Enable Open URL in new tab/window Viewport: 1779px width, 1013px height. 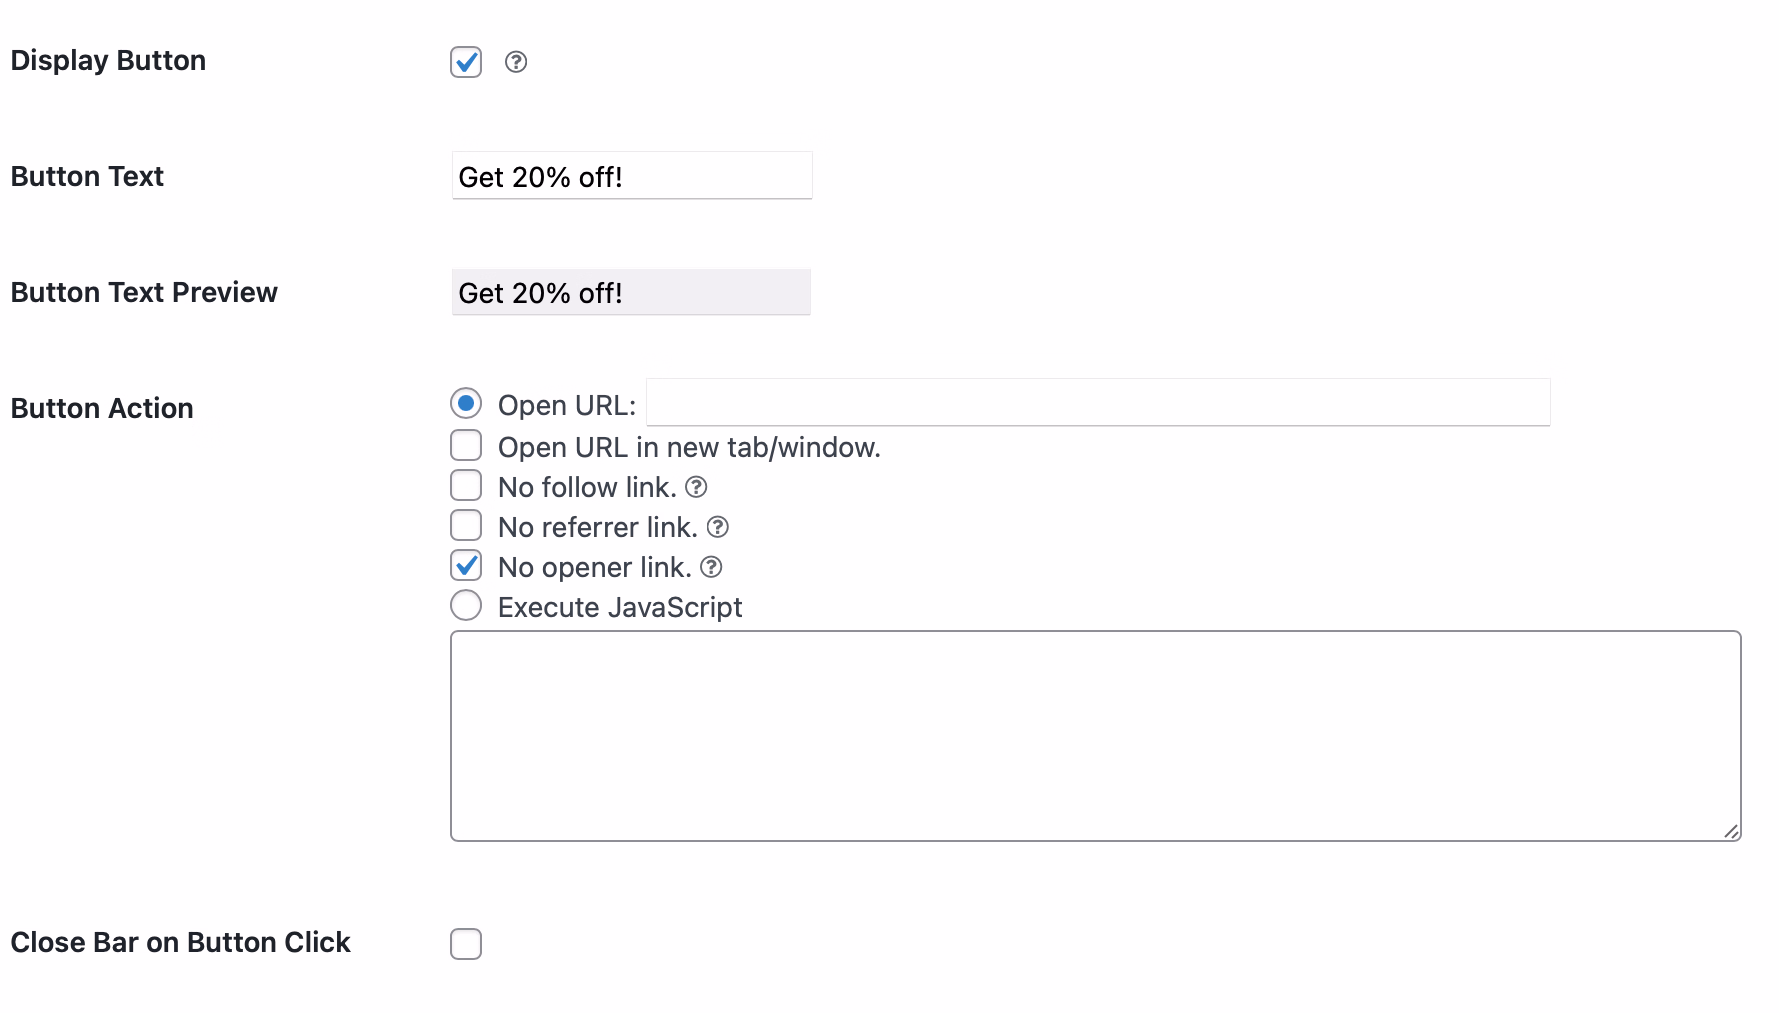(x=466, y=445)
